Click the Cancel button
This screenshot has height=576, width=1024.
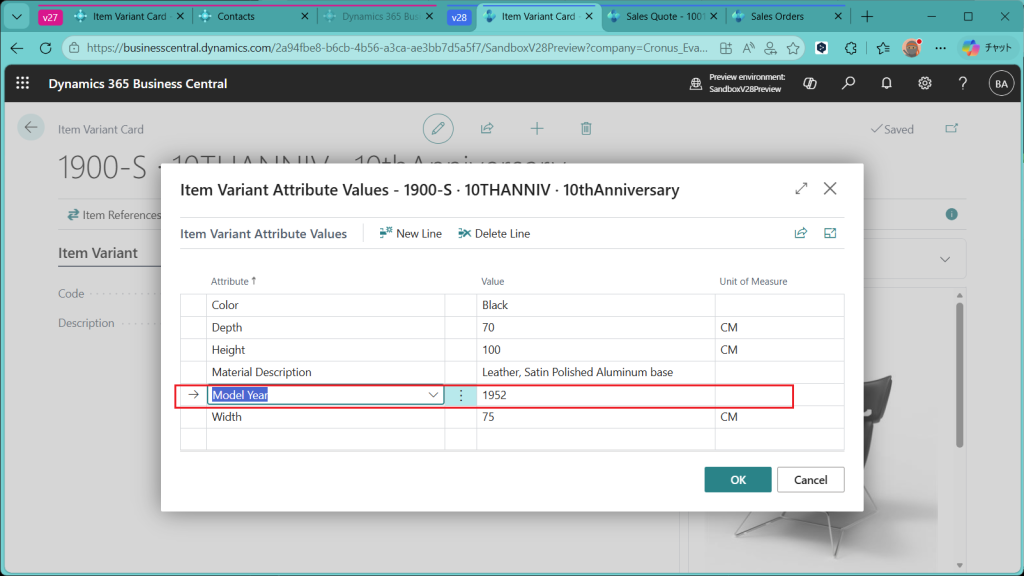[x=810, y=480]
